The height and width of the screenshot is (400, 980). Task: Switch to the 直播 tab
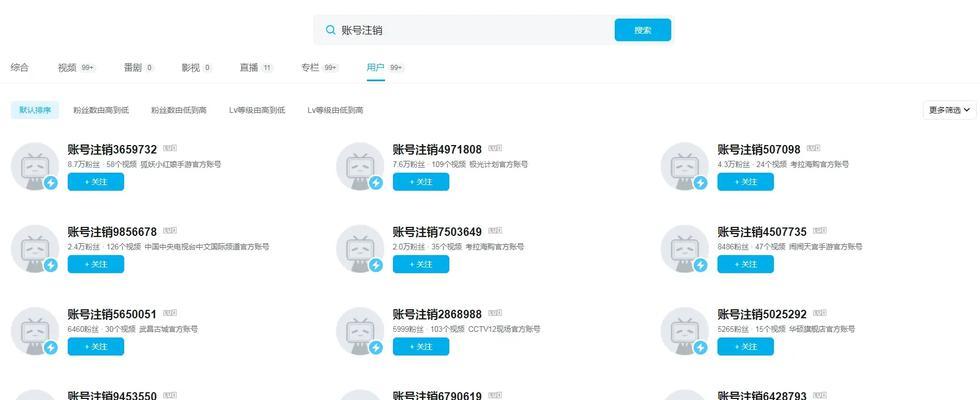(249, 68)
